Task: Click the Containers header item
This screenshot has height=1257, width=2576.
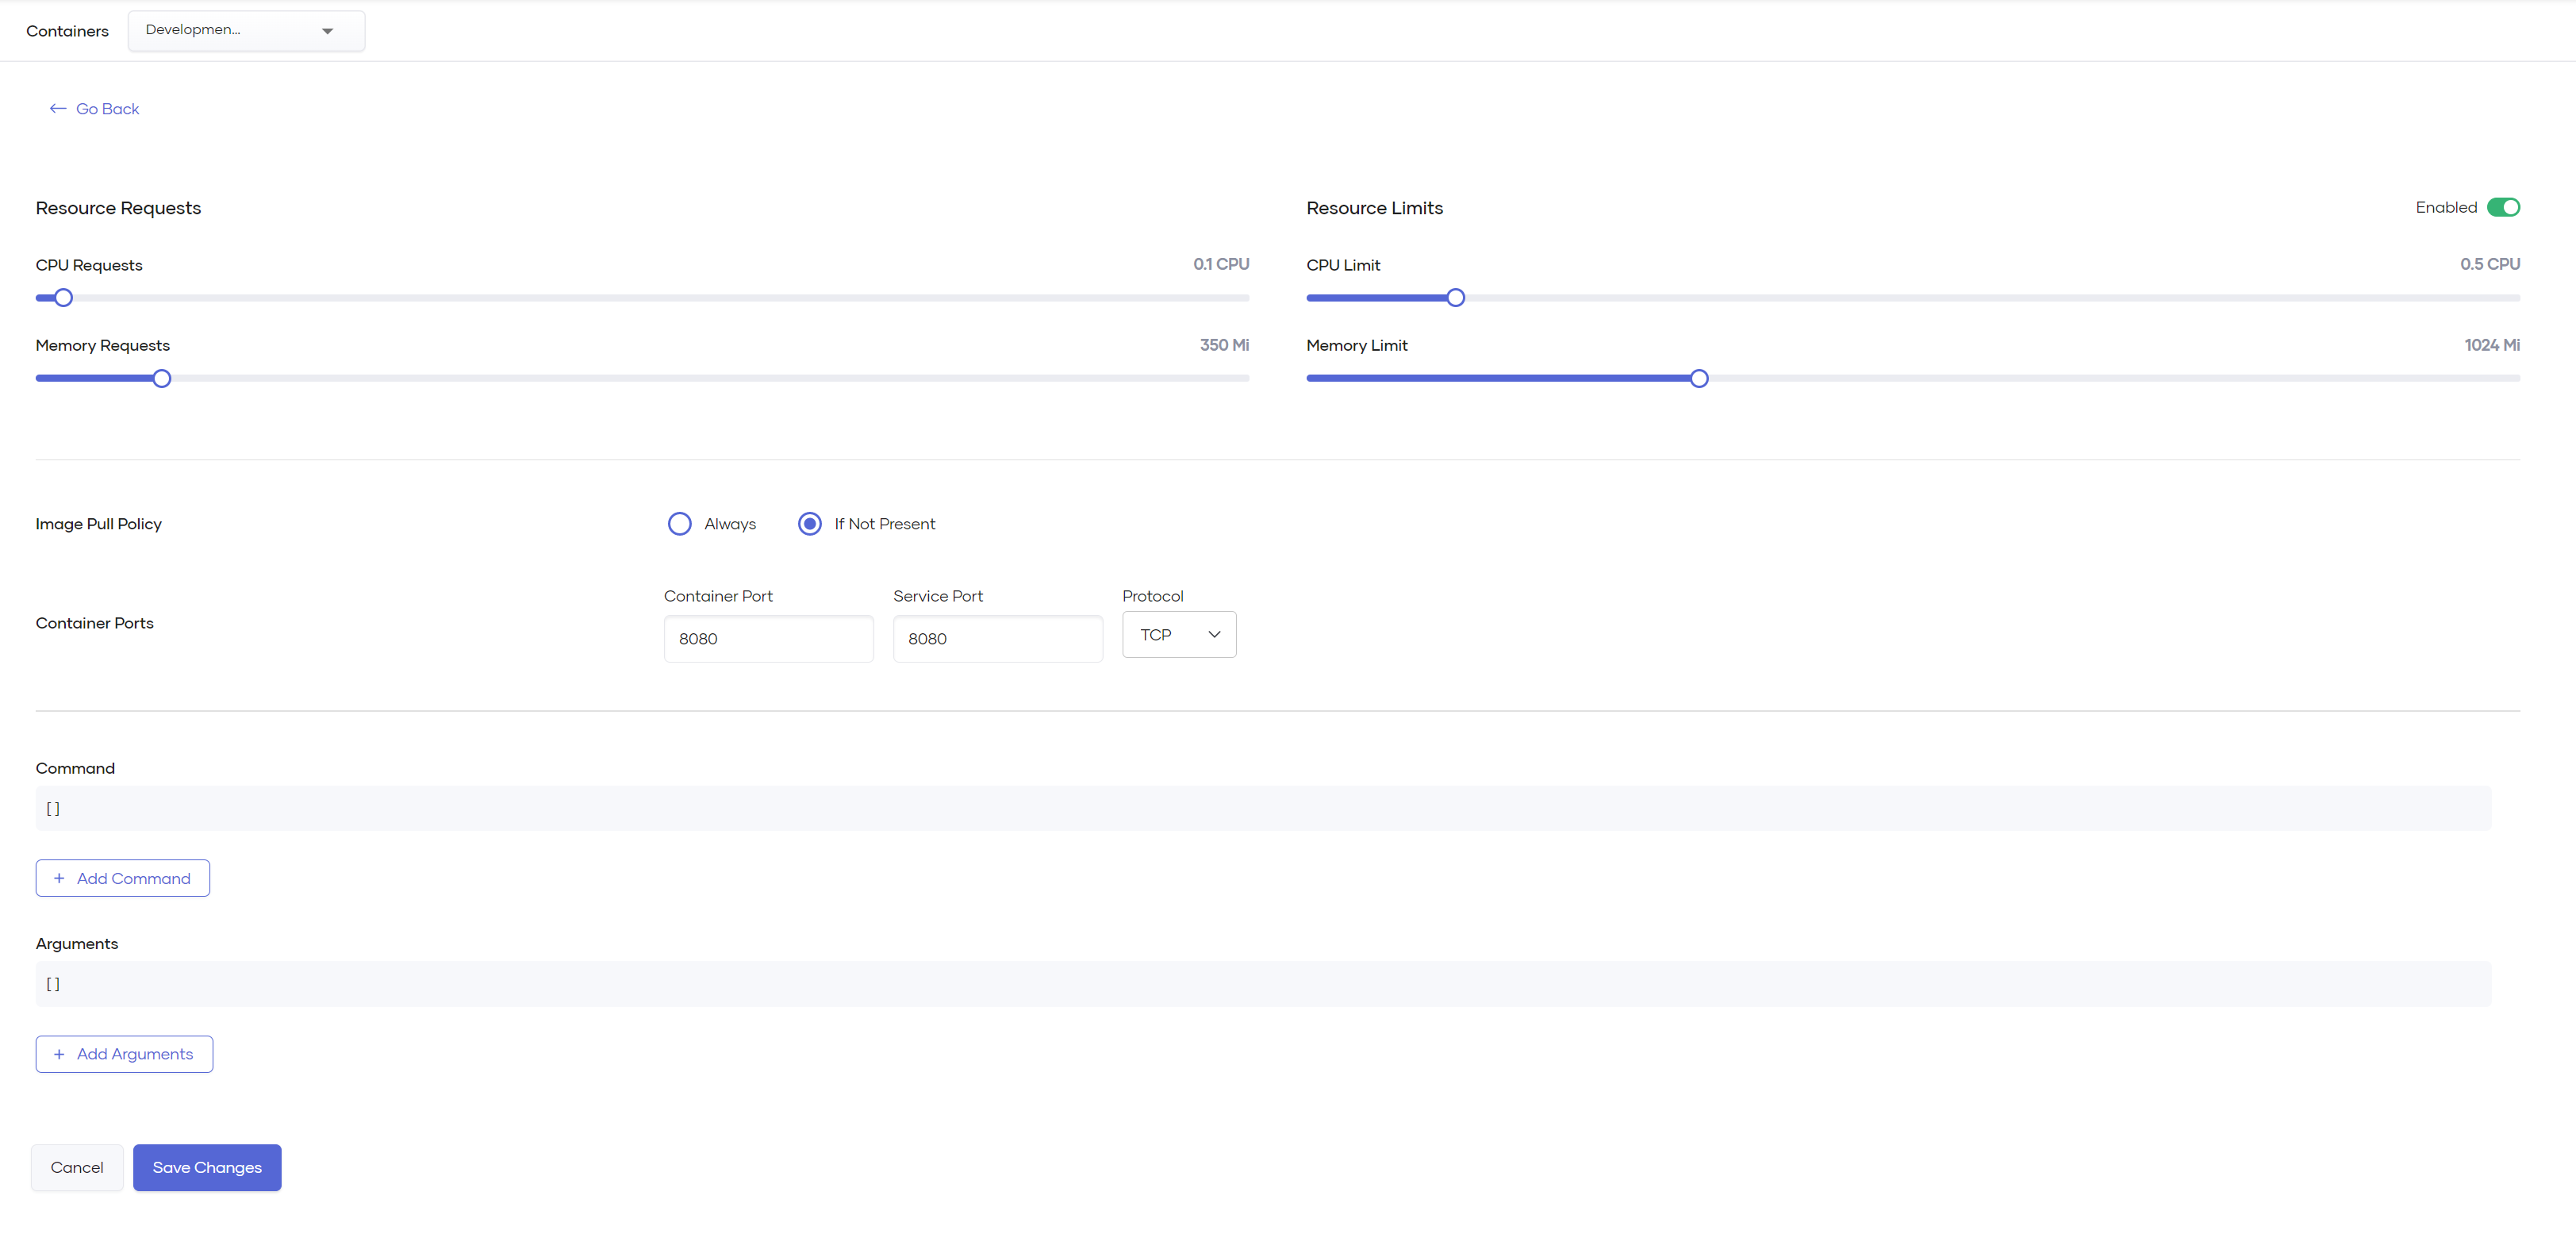Action: coord(67,31)
